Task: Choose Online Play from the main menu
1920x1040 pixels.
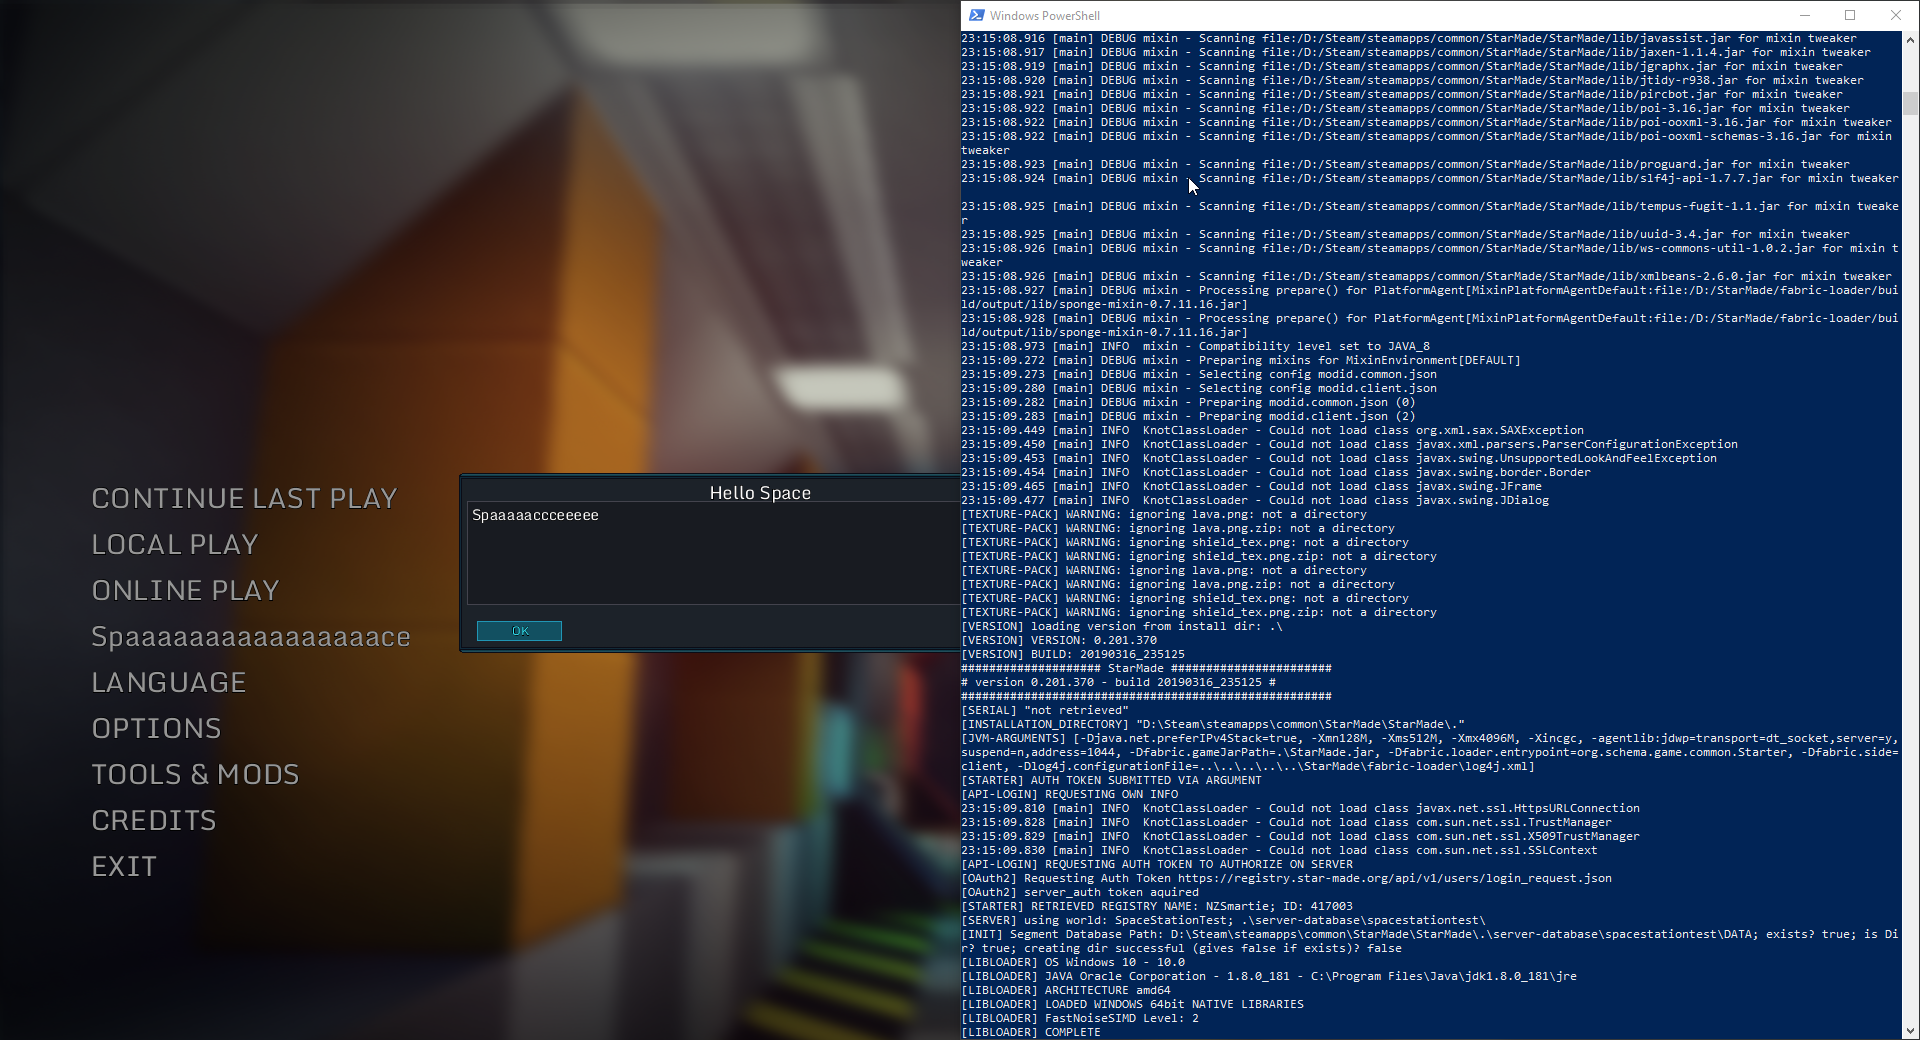Action: point(185,591)
